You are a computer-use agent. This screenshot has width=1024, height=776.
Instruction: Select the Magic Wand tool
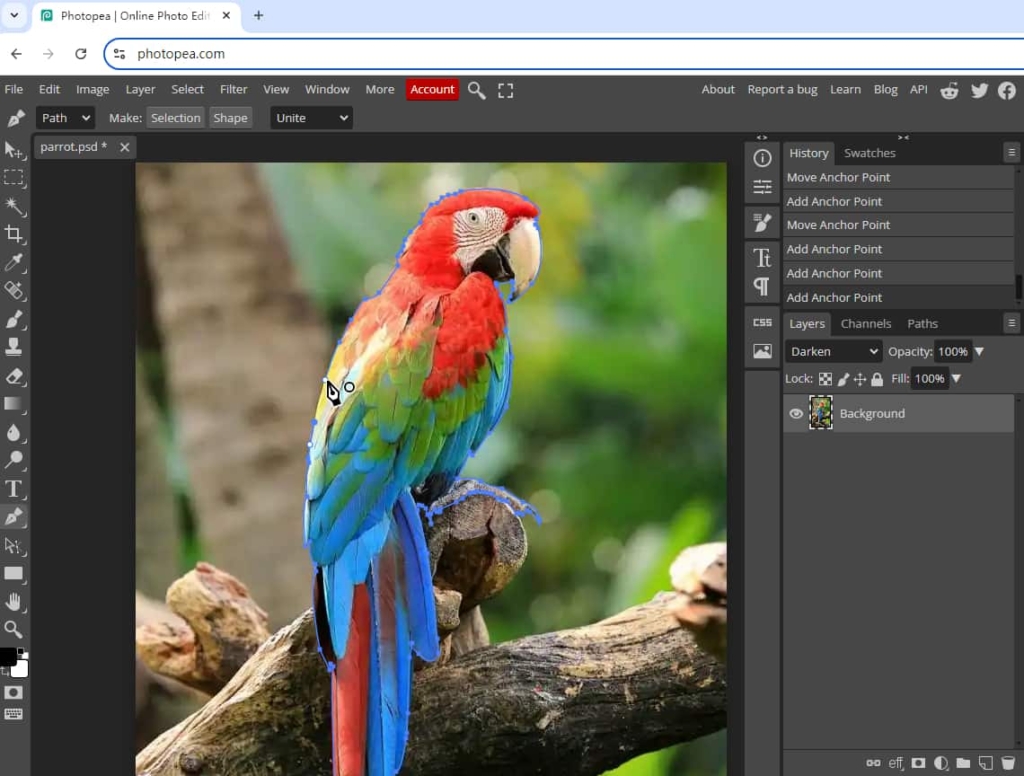[x=14, y=206]
